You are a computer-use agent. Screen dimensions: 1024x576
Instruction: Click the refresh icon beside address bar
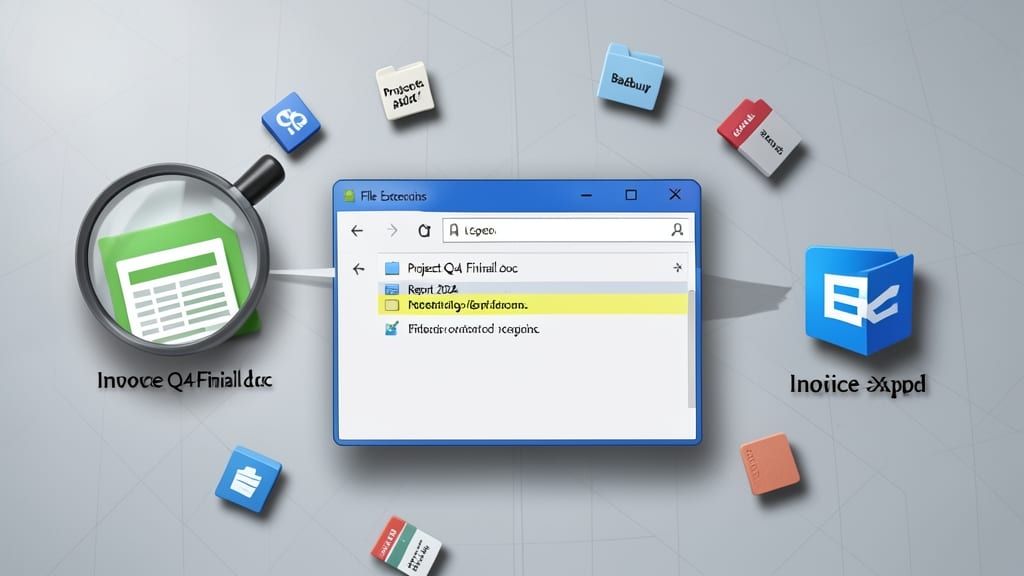[x=424, y=231]
